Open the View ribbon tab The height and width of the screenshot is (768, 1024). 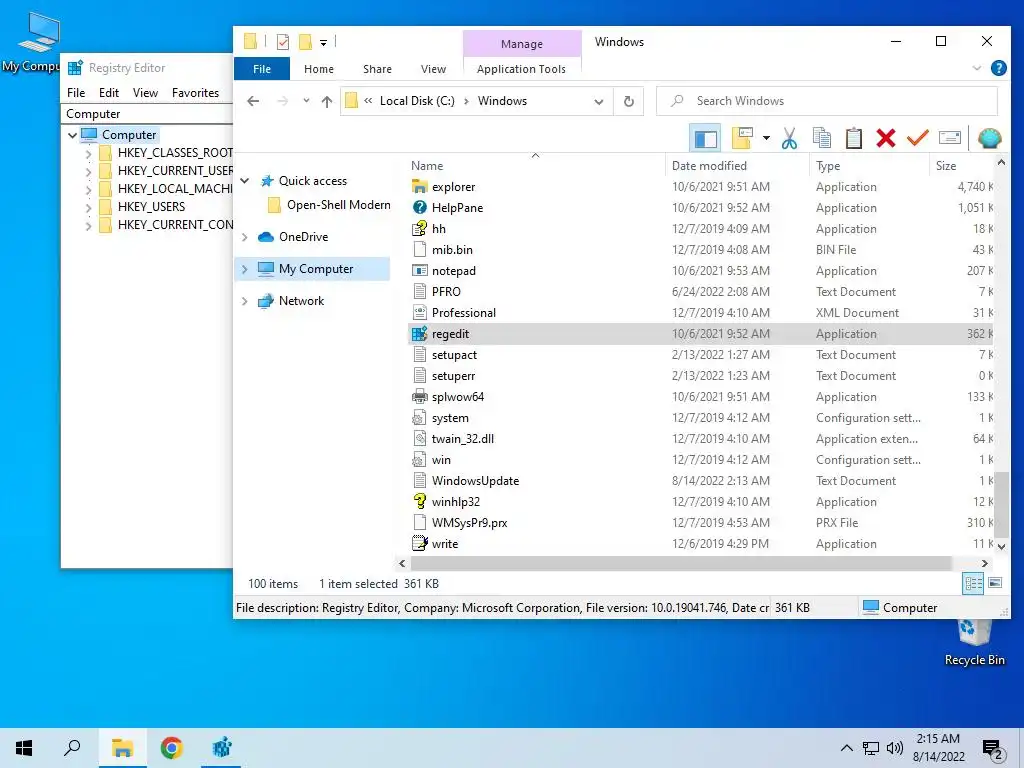(x=433, y=69)
